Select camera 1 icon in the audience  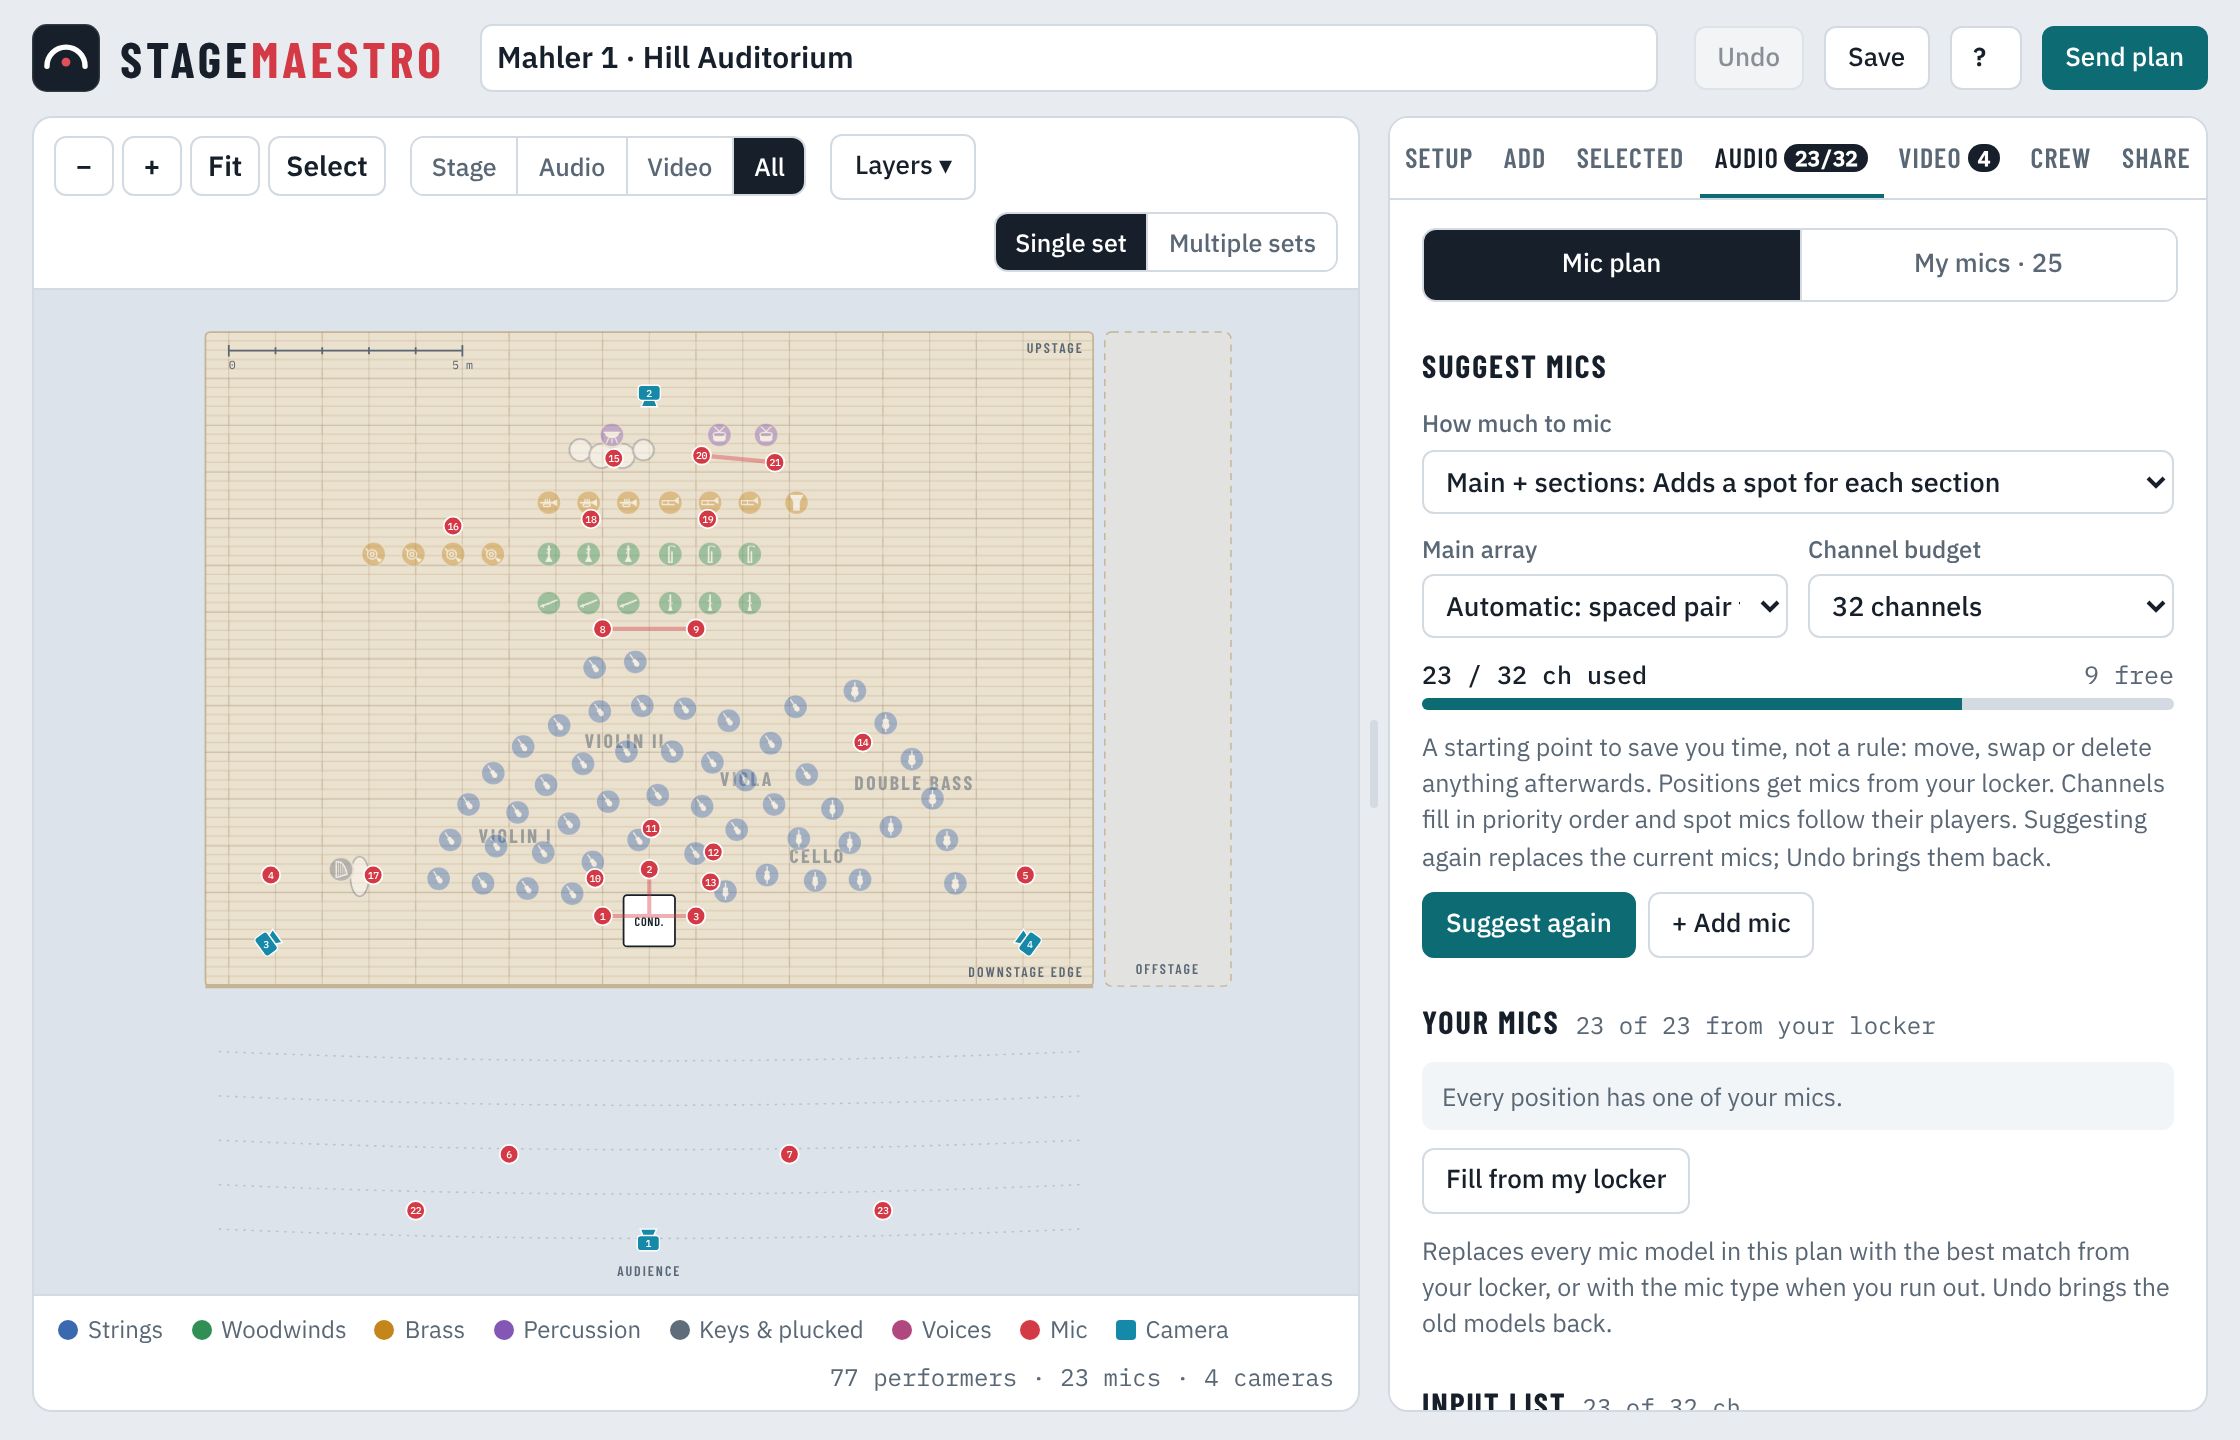pos(648,1241)
